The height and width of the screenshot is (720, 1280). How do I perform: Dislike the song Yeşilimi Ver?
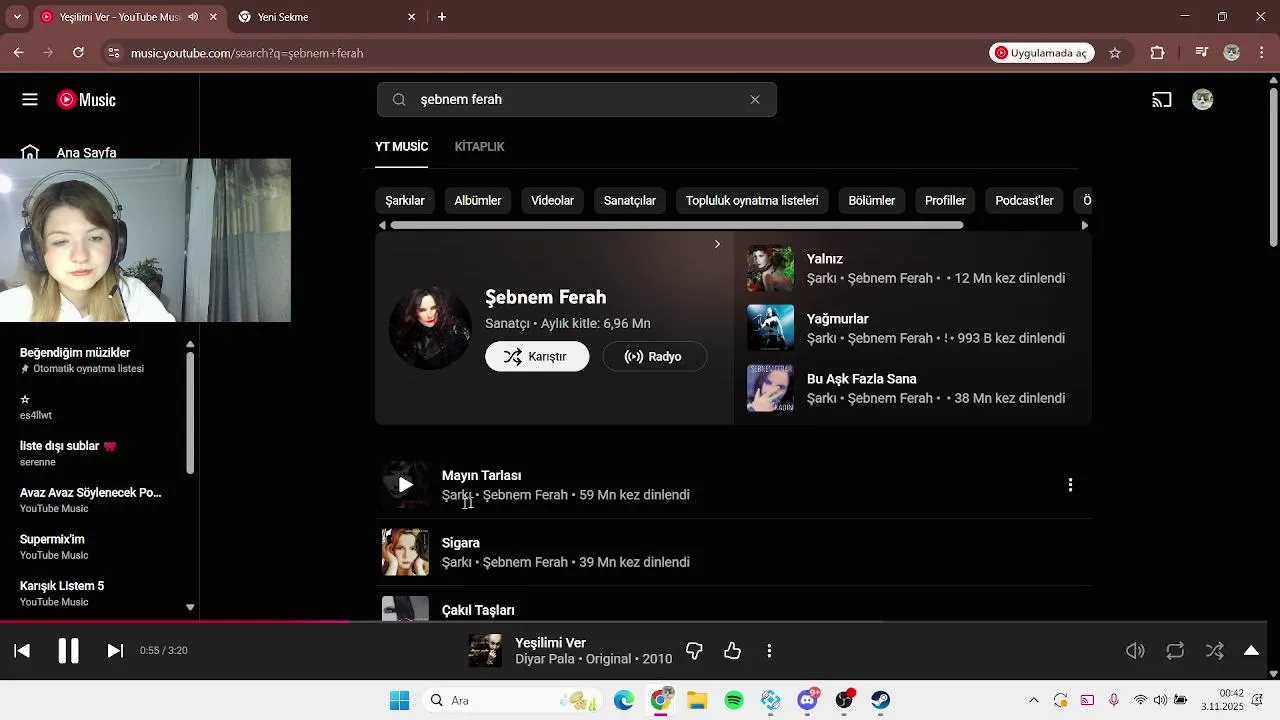tap(694, 651)
